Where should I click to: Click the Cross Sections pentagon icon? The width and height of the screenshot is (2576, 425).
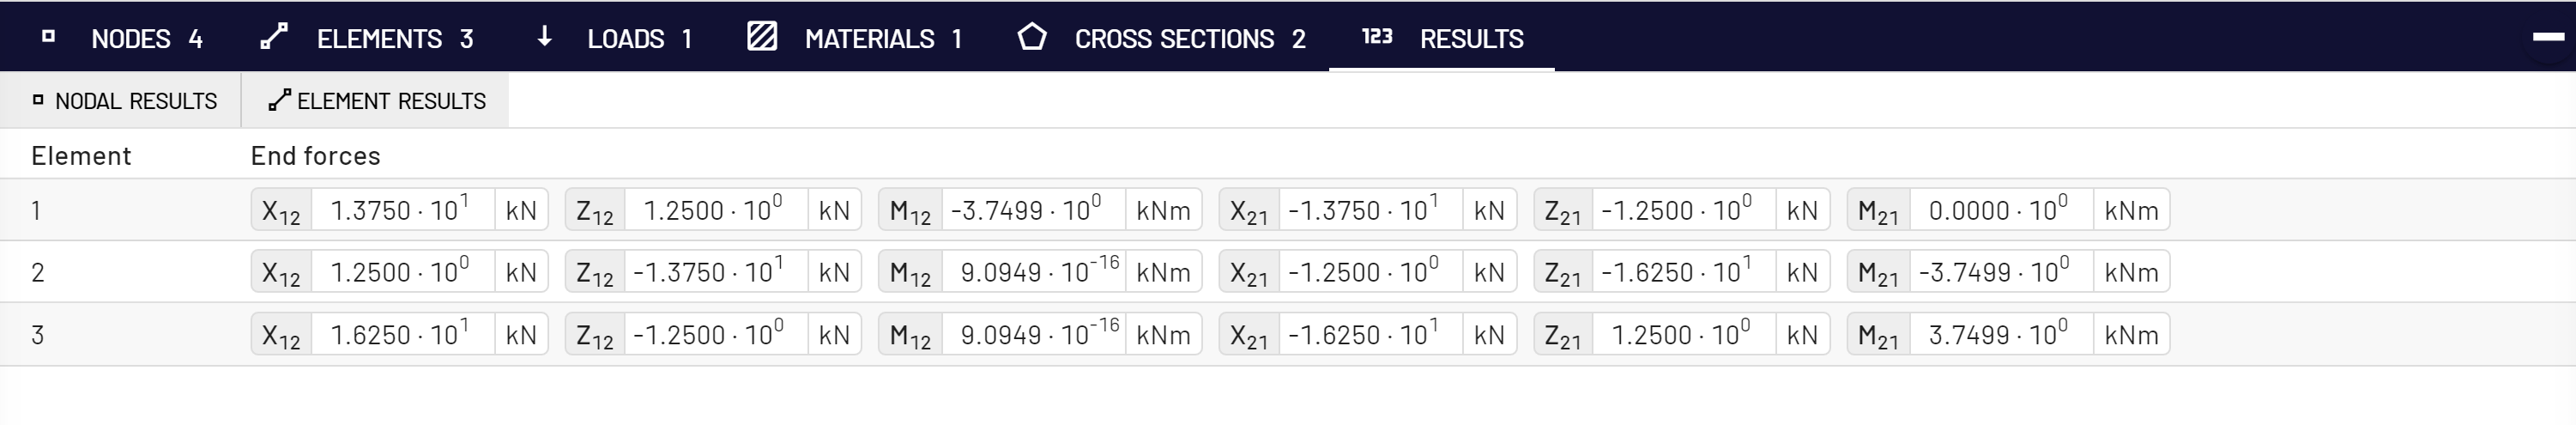(1032, 37)
